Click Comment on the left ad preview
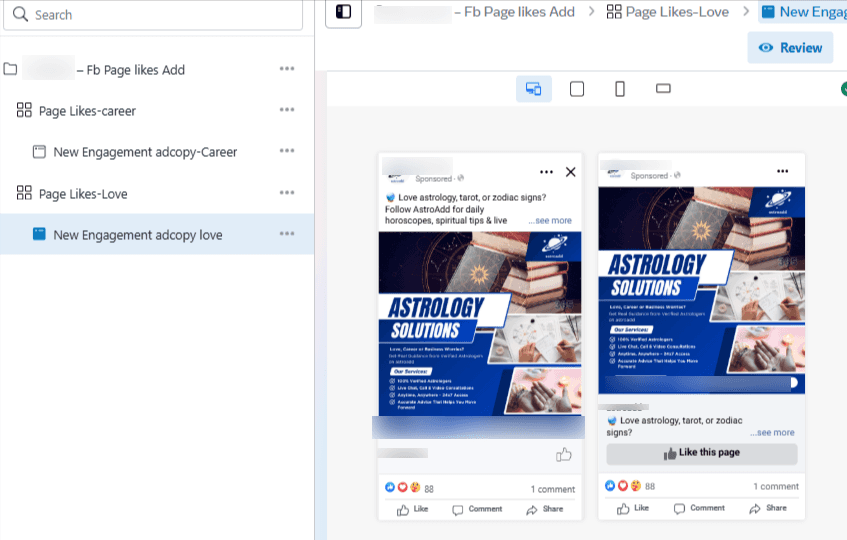This screenshot has width=847, height=540. pyautogui.click(x=477, y=509)
